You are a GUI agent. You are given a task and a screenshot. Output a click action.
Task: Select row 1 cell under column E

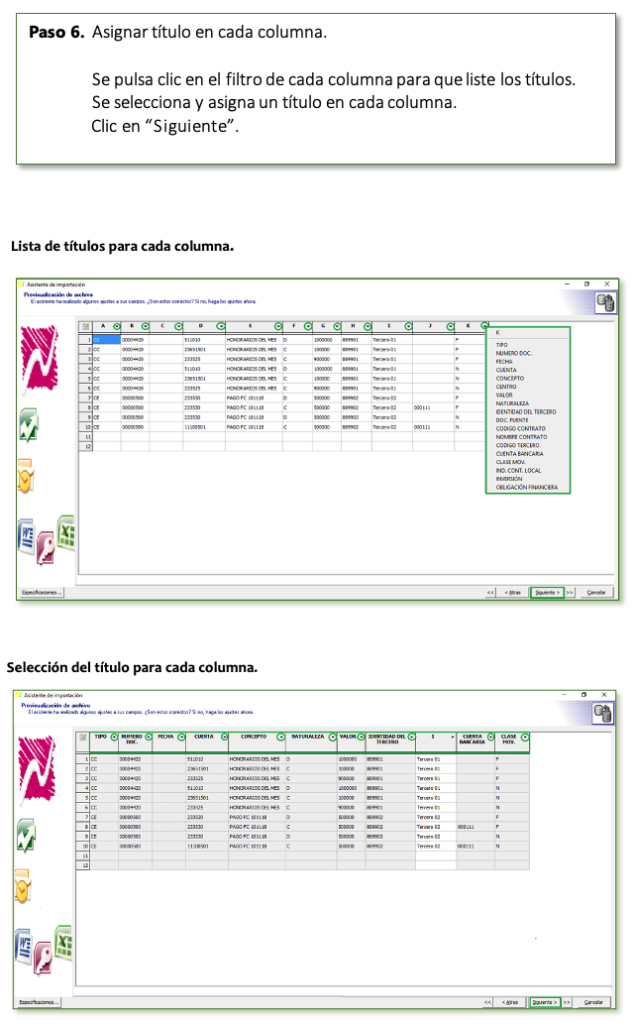coord(252,340)
